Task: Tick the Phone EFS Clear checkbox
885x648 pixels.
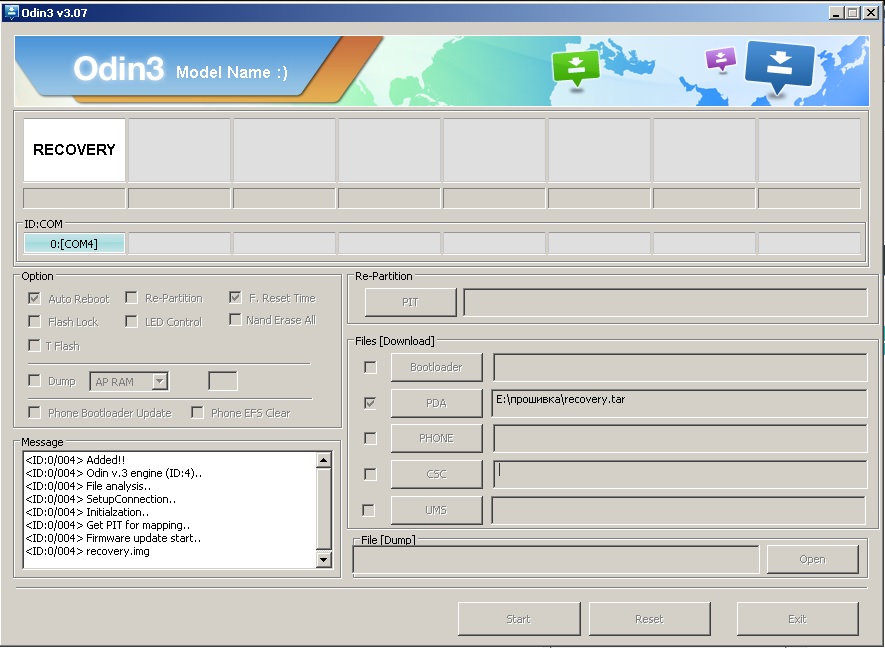Action: pyautogui.click(x=197, y=413)
